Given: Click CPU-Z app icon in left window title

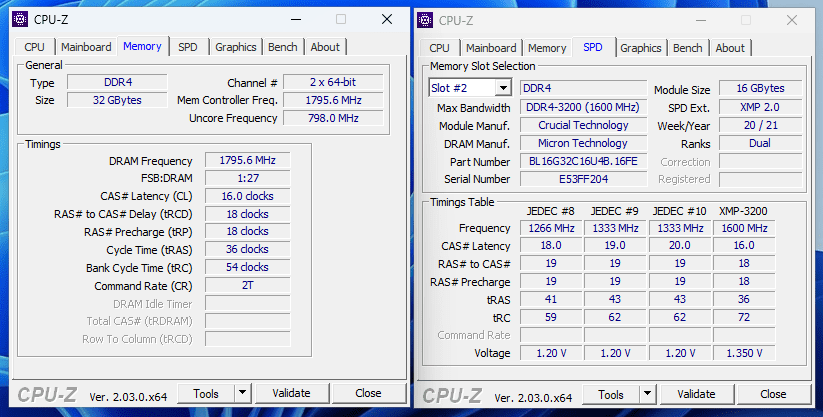Looking at the screenshot, I should tap(19, 19).
